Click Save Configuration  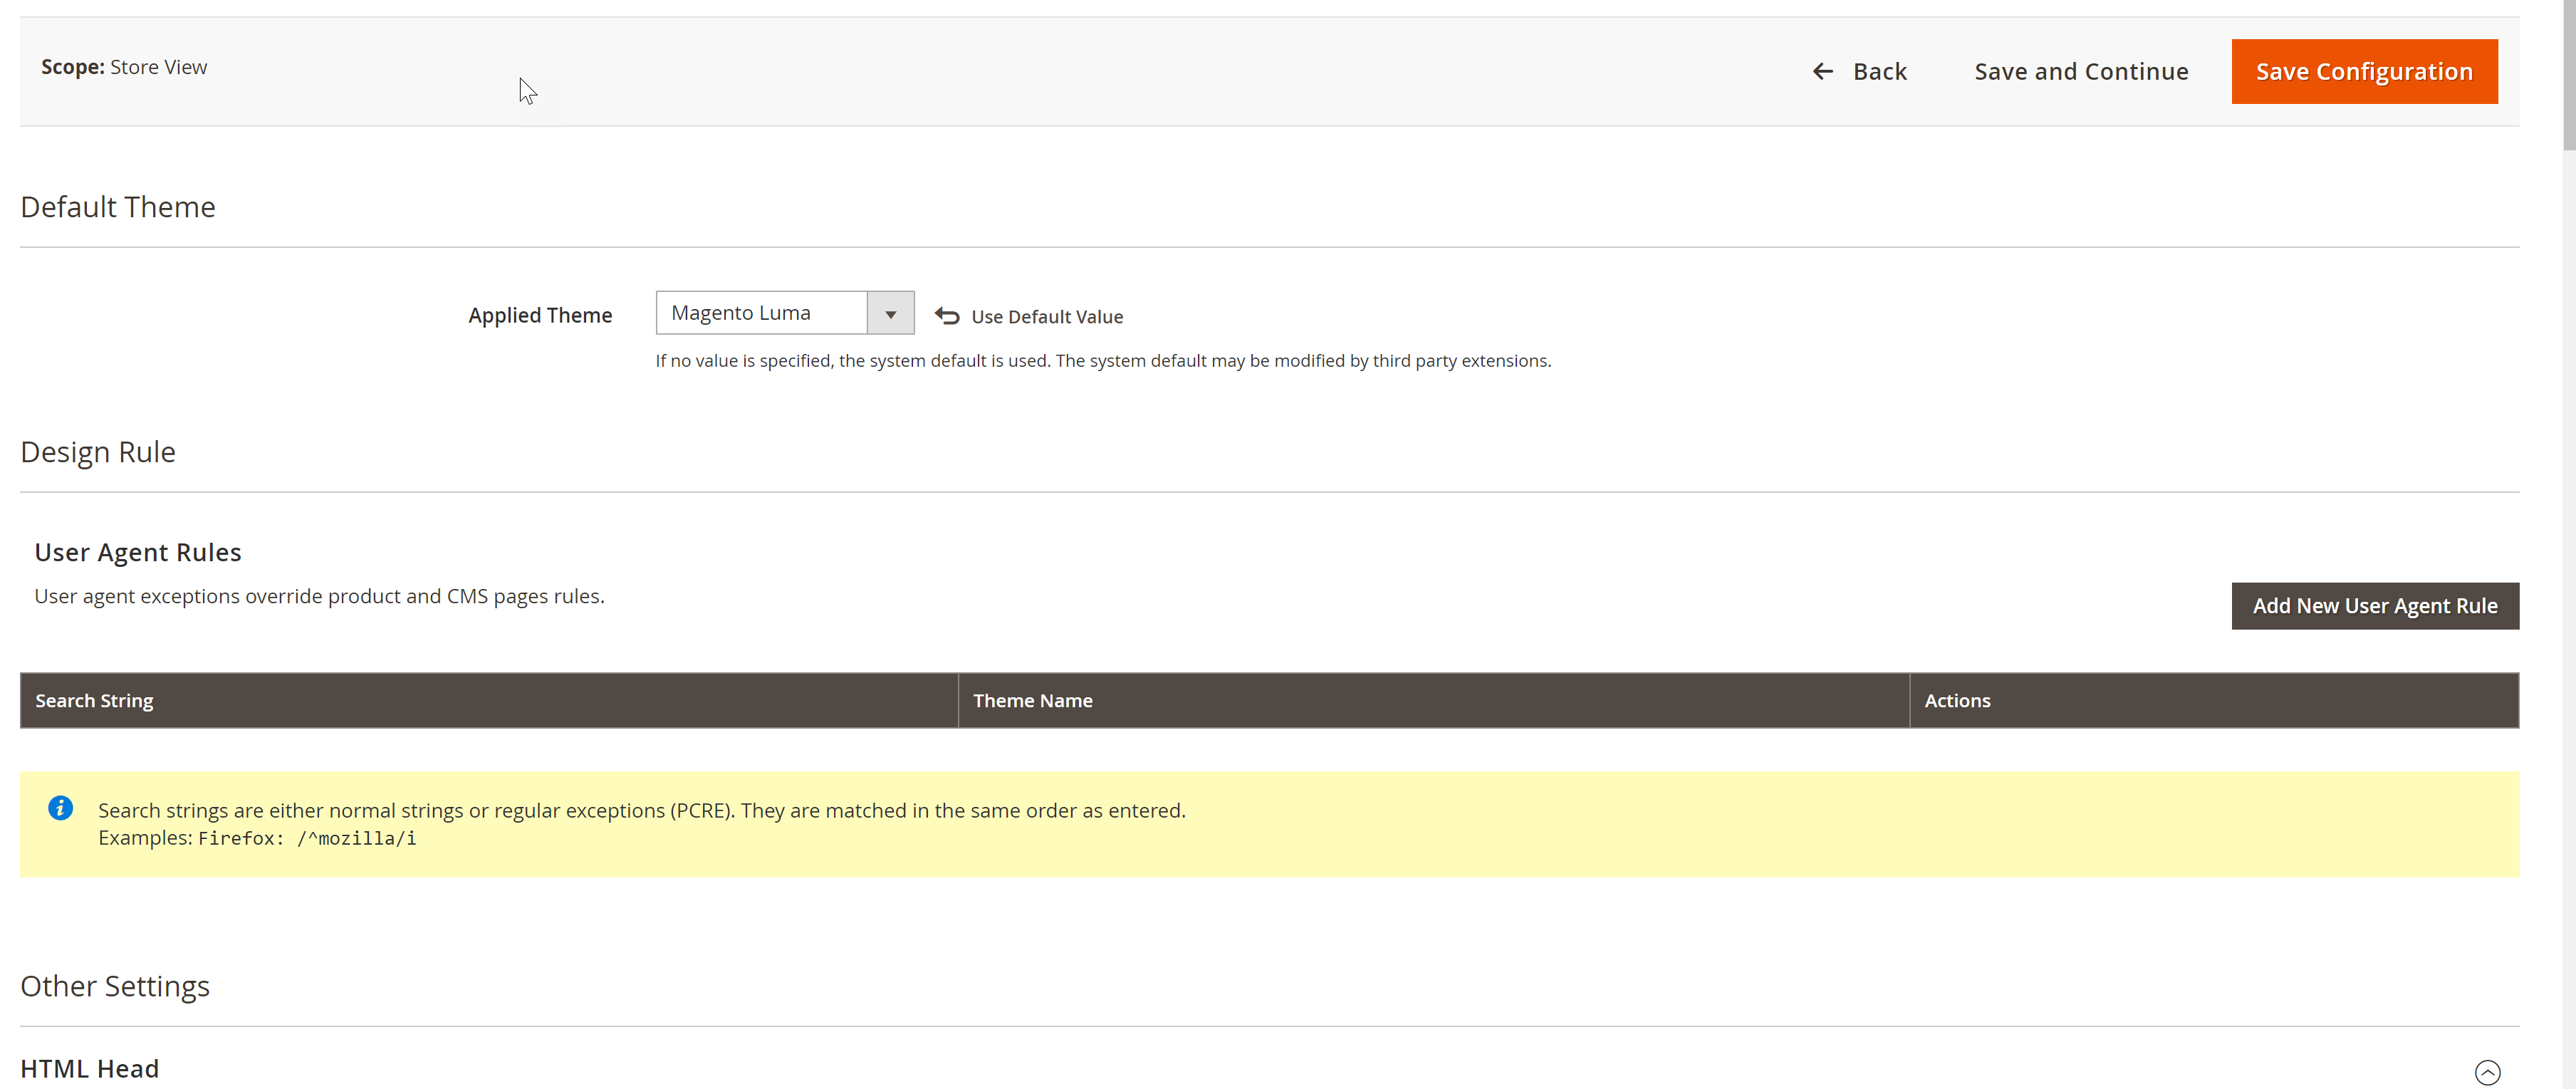click(x=2364, y=71)
